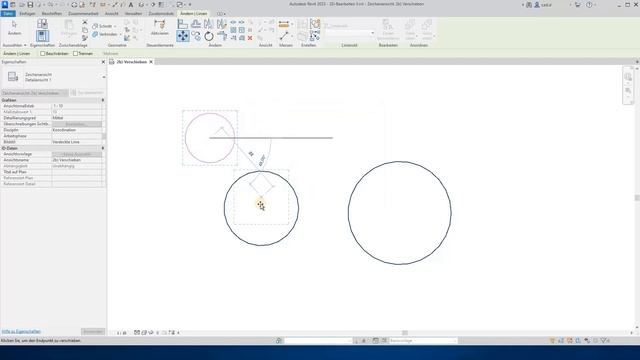Click the Verbinden geometry tool

[x=104, y=34]
